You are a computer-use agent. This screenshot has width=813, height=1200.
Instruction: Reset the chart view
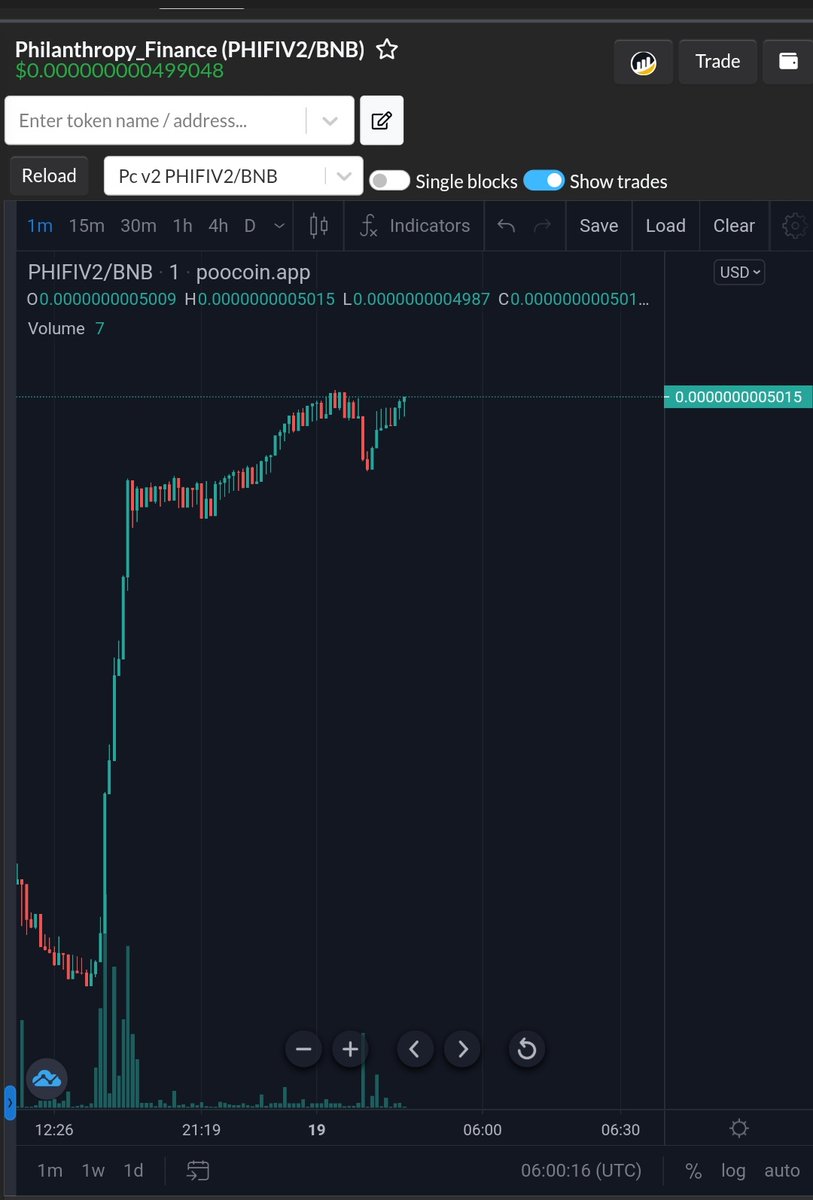(527, 1049)
